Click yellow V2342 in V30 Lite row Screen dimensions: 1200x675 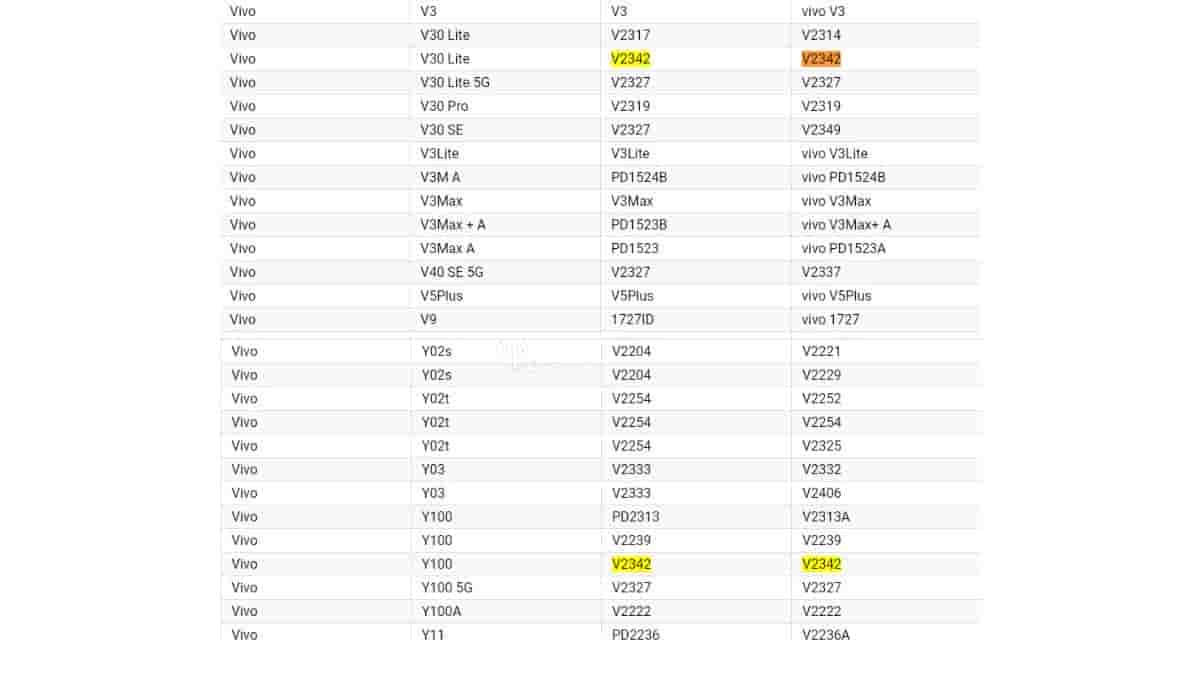pos(630,59)
